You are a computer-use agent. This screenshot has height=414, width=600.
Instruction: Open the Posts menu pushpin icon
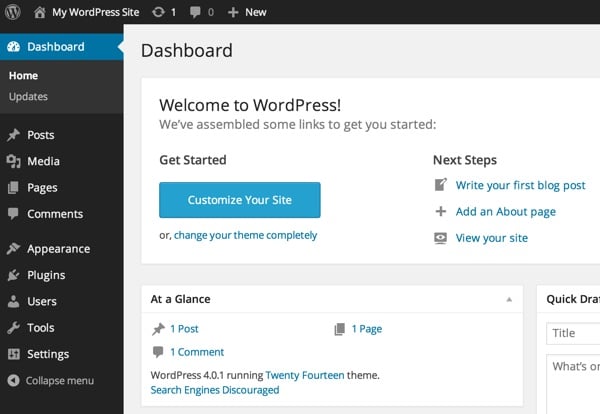13,135
